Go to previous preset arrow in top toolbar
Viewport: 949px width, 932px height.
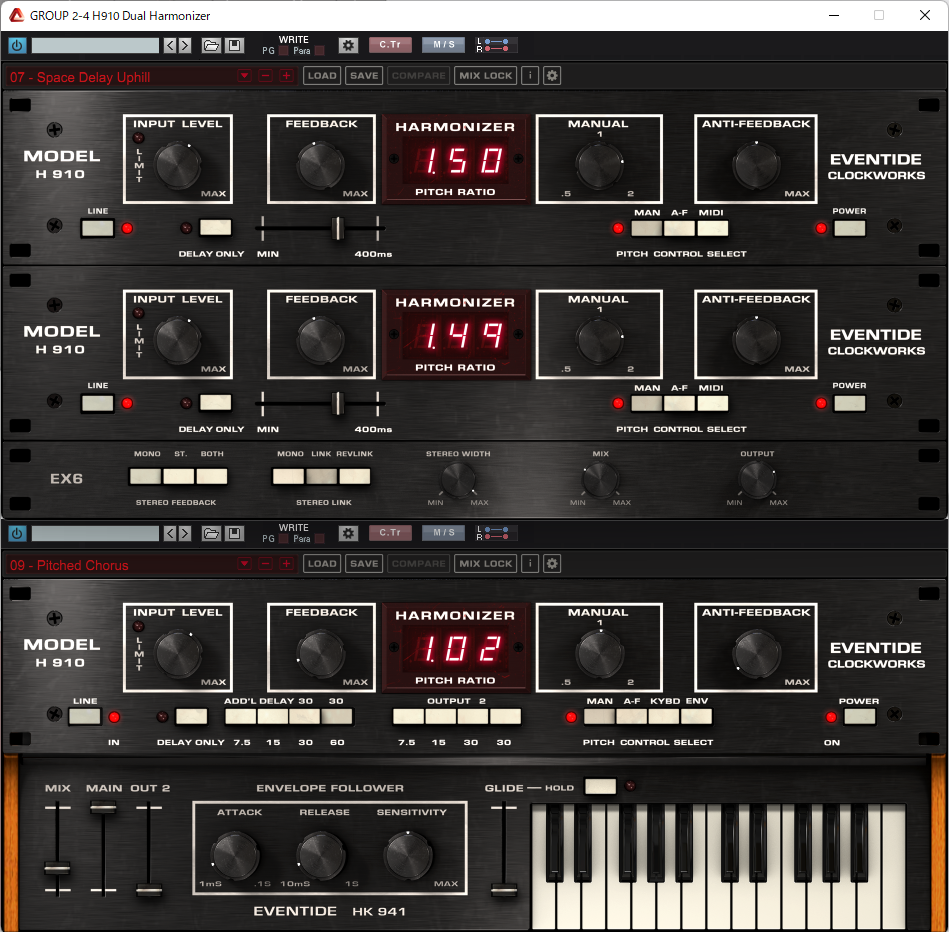(x=170, y=45)
